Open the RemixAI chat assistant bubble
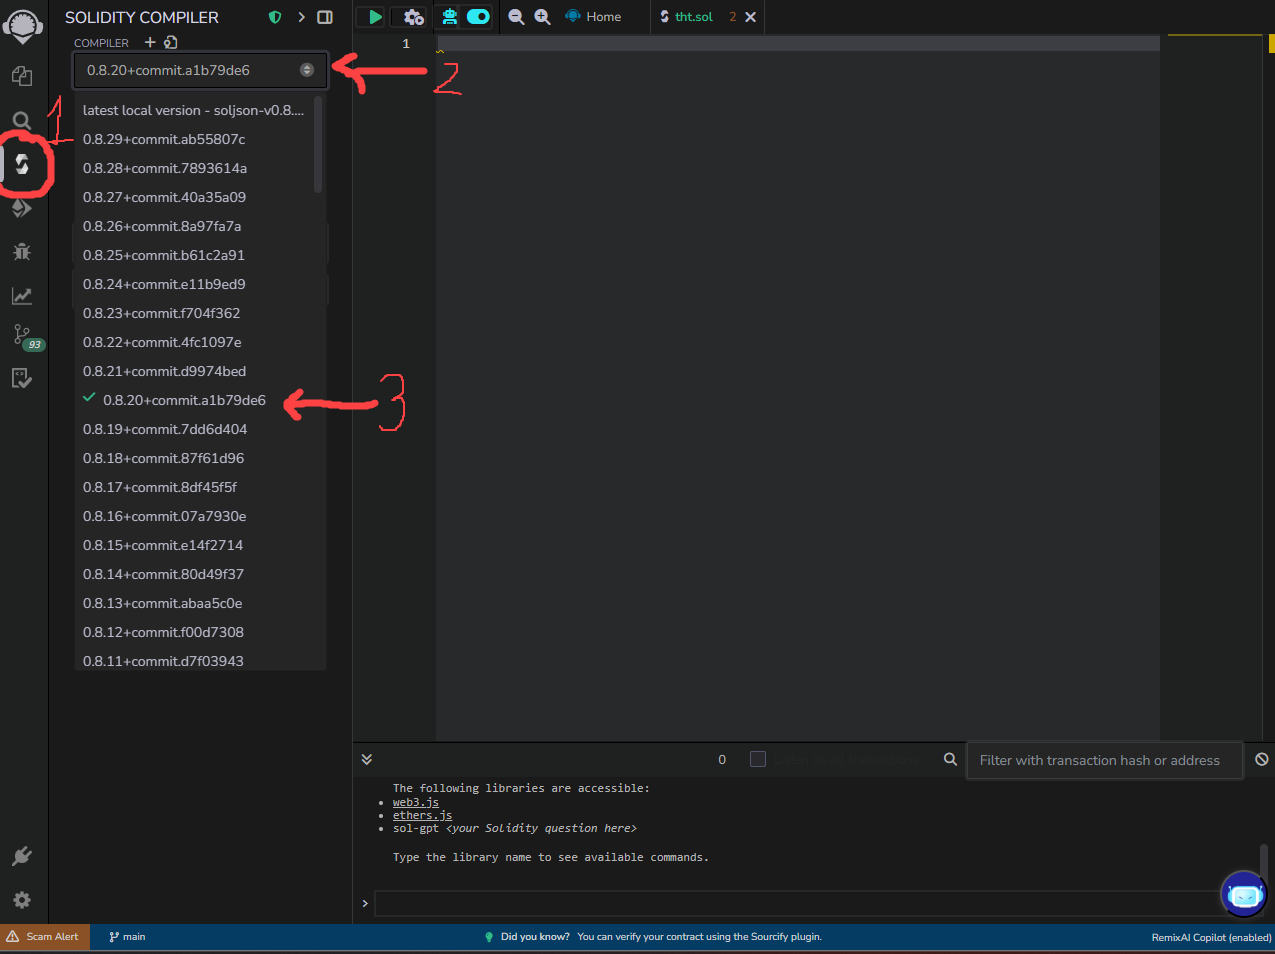 [x=1244, y=893]
